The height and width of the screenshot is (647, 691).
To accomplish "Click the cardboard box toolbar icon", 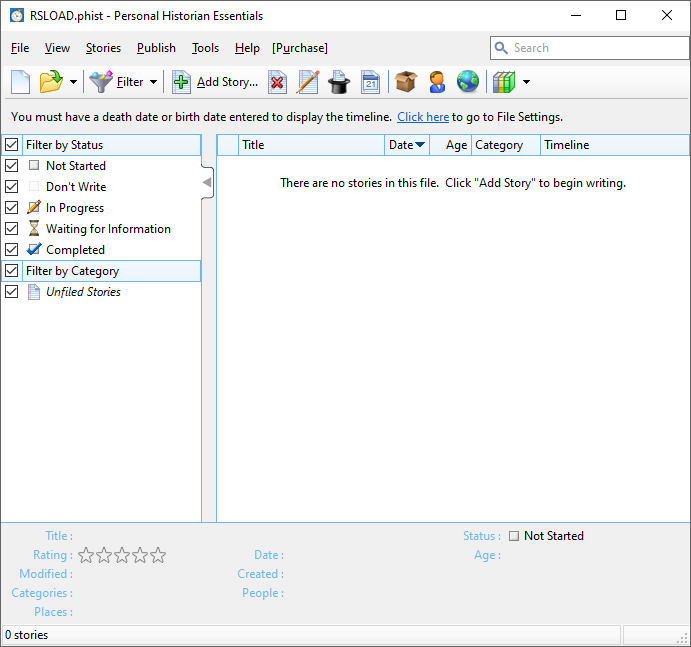I will click(x=406, y=82).
